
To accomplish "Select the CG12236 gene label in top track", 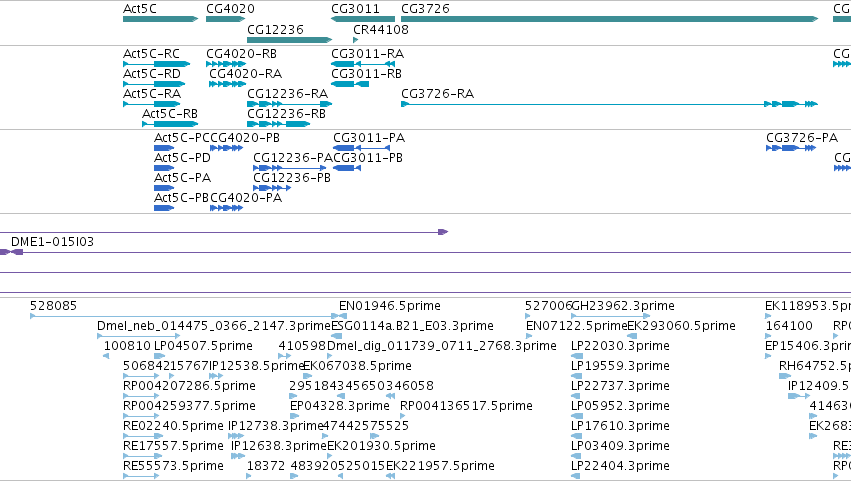I will pyautogui.click(x=275, y=29).
